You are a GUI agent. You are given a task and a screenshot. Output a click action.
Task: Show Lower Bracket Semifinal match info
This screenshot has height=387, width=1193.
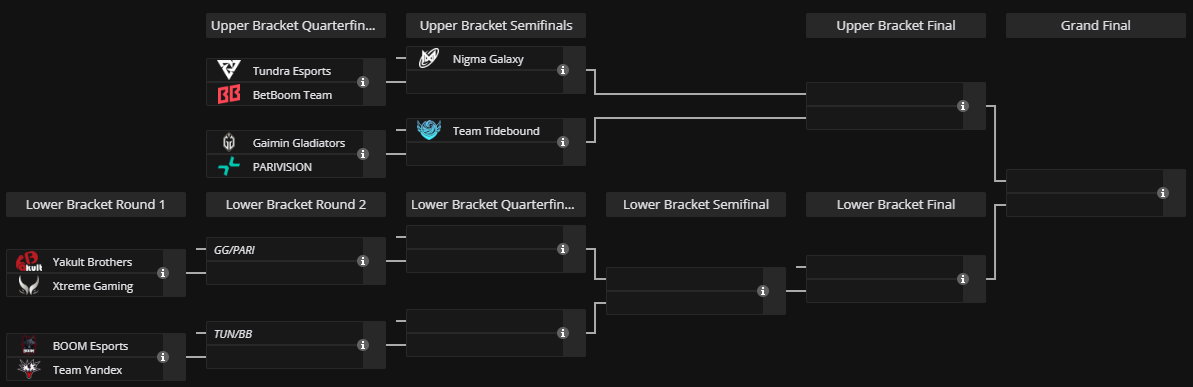click(763, 290)
